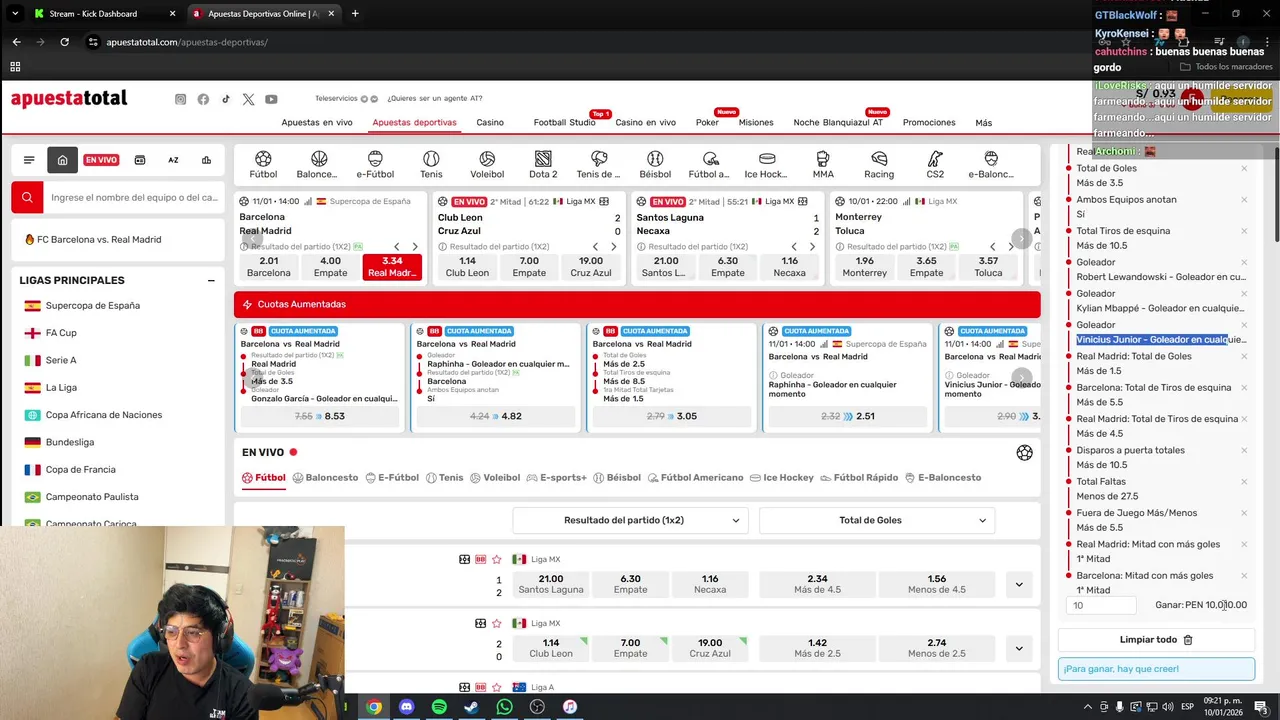Image resolution: width=1280 pixels, height=720 pixels.
Task: Select the Racing icon in carousel
Action: [x=879, y=165]
